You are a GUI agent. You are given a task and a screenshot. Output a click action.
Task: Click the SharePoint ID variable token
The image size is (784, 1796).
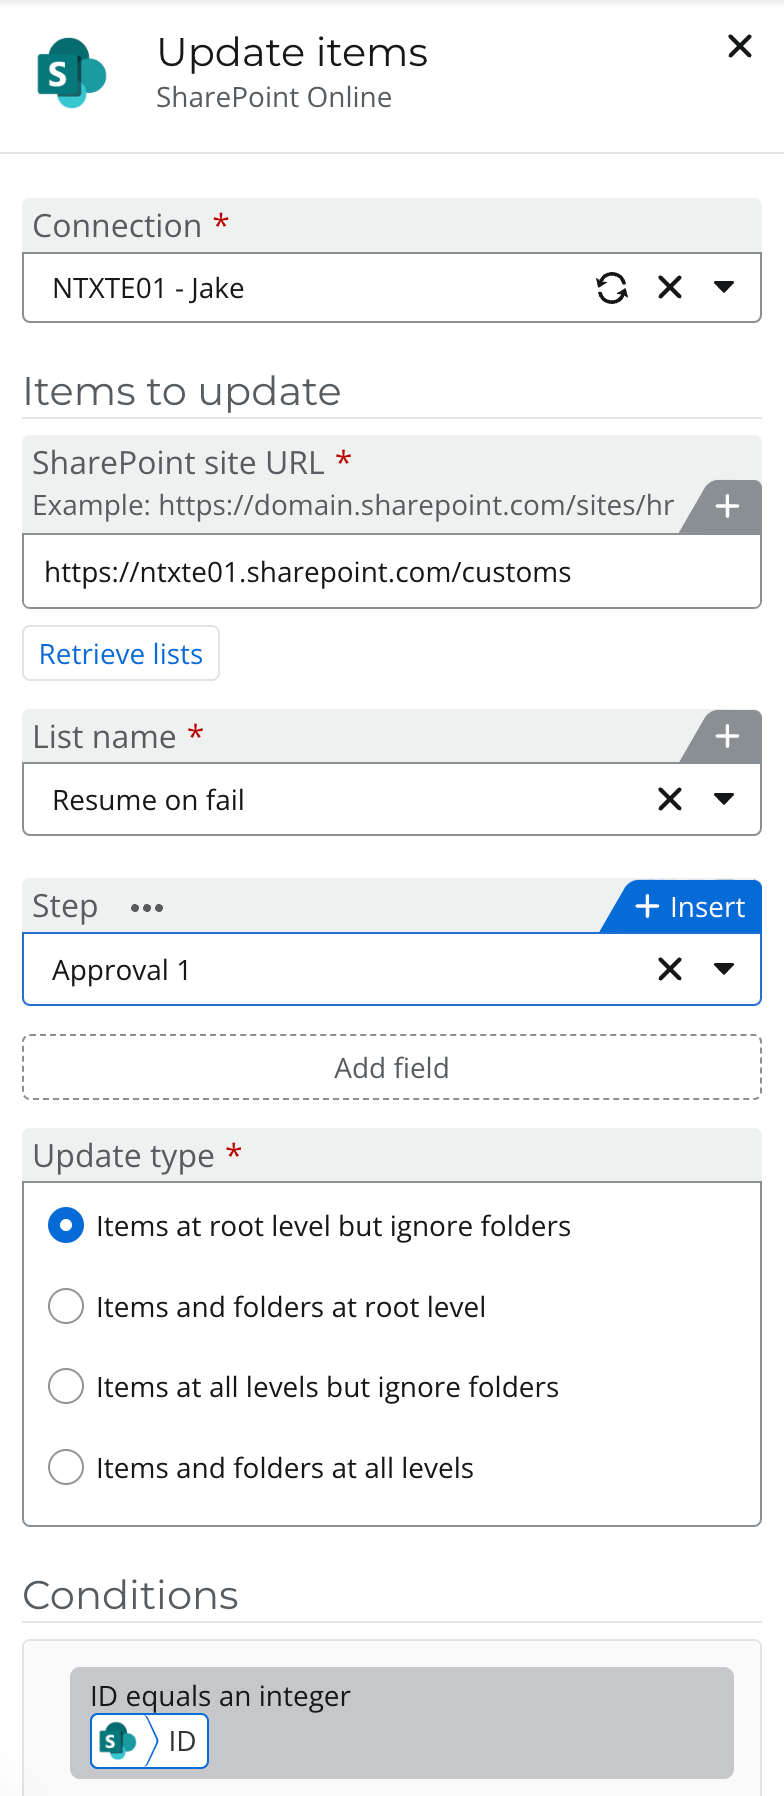point(150,1741)
